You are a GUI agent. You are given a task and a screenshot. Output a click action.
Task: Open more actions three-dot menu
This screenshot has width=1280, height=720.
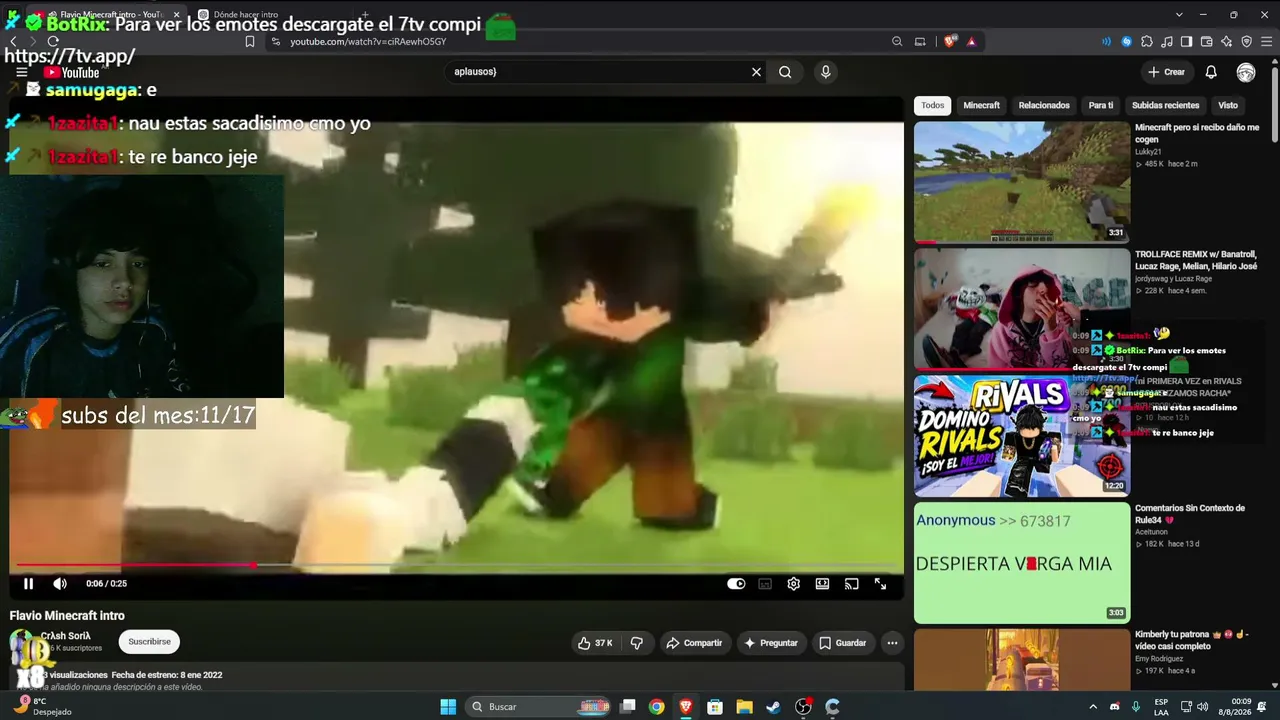[892, 643]
